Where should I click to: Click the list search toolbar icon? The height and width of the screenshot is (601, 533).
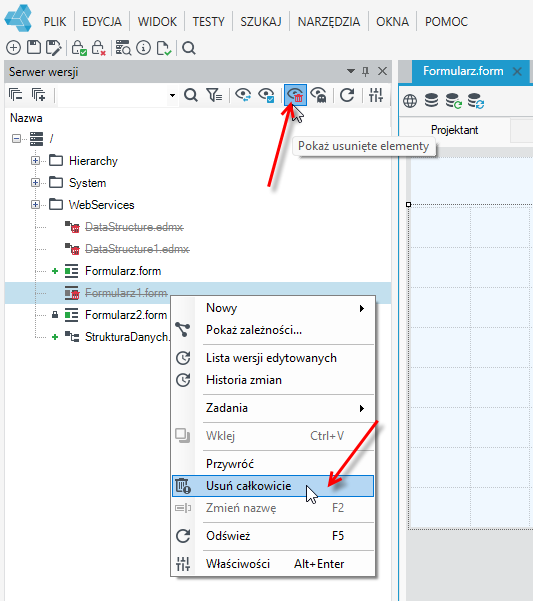pyautogui.click(x=123, y=48)
